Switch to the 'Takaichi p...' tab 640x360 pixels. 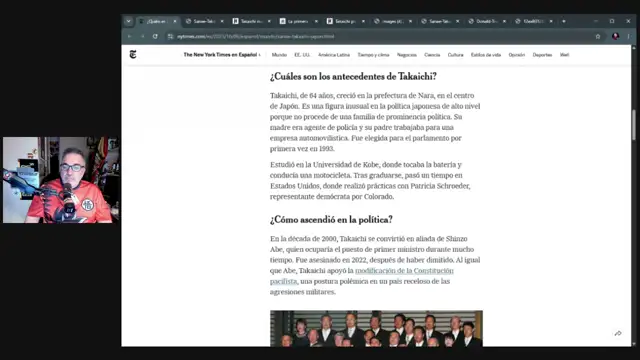tap(345, 21)
